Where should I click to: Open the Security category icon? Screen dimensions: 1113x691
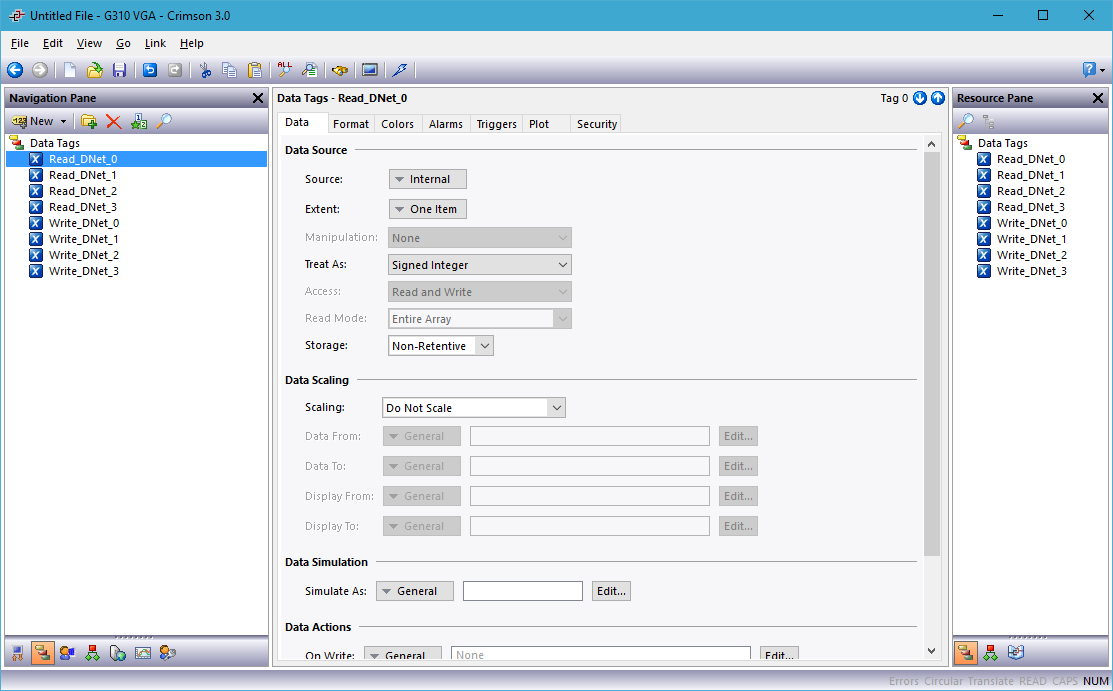pos(168,653)
